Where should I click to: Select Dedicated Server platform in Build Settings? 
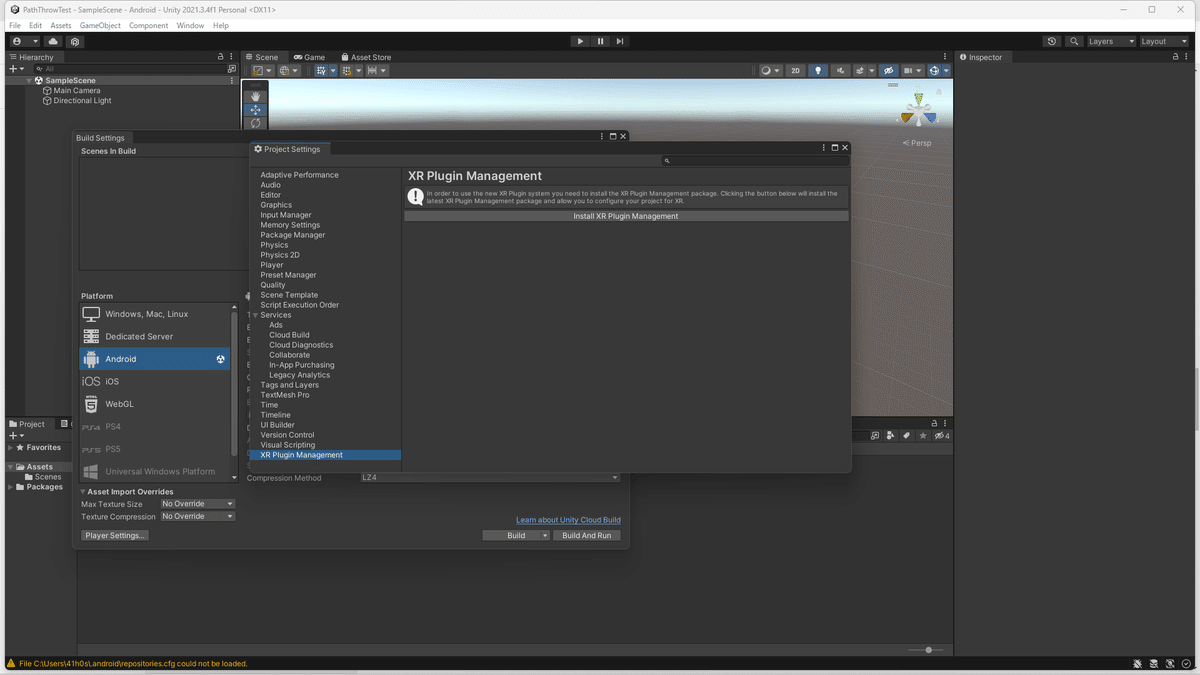click(155, 336)
